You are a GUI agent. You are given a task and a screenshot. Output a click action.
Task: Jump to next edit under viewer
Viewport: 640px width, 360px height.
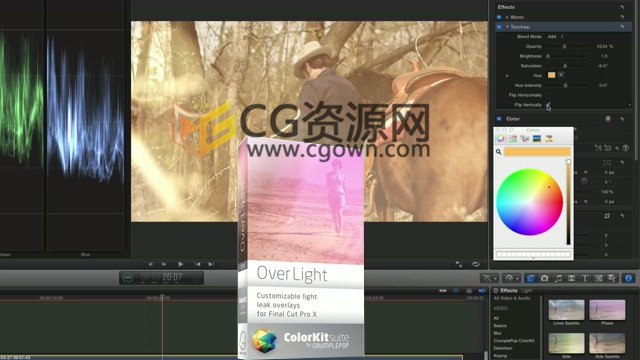pos(211,264)
